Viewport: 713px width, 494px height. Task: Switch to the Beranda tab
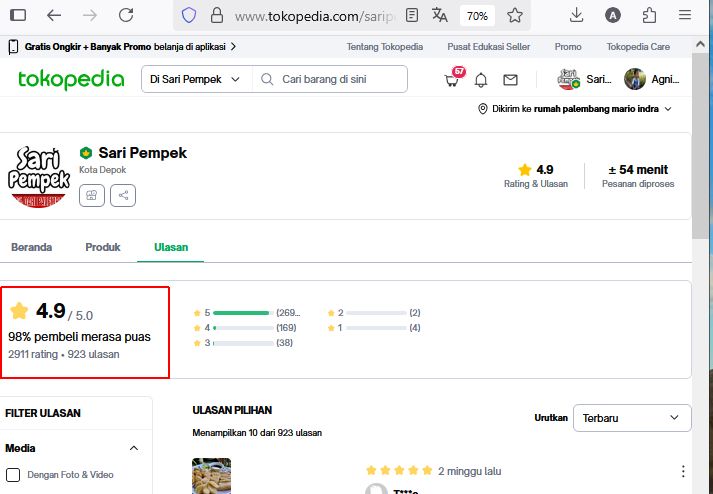coord(31,247)
